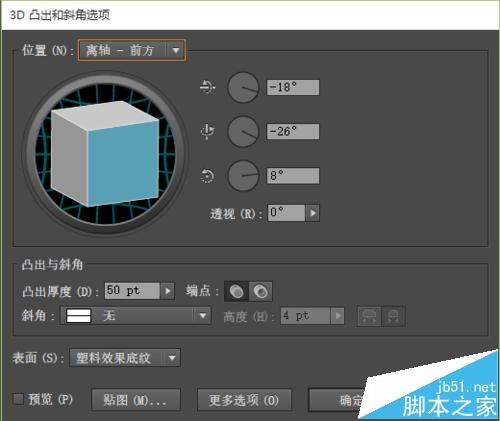500x421 pixels.
Task: Open the 斜角 bevel dropdown showing 无
Action: [136, 315]
